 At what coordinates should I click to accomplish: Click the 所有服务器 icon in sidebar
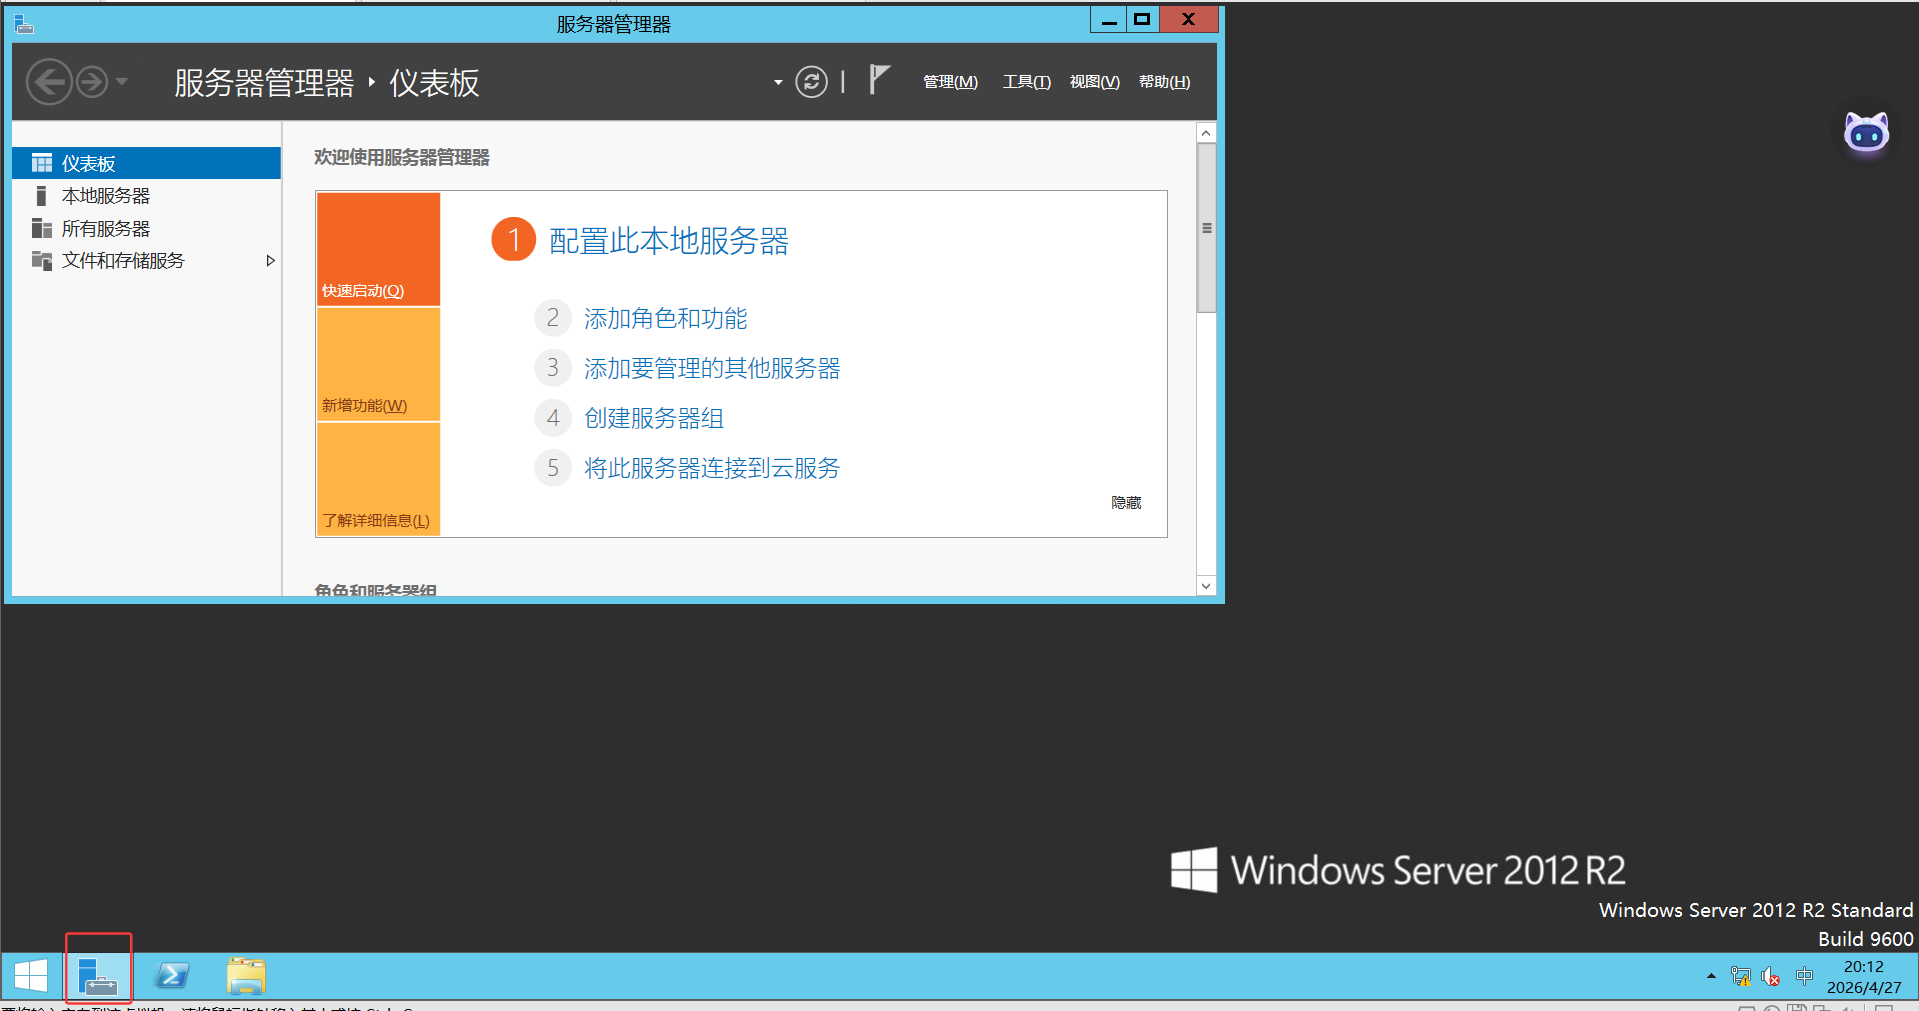coord(41,229)
